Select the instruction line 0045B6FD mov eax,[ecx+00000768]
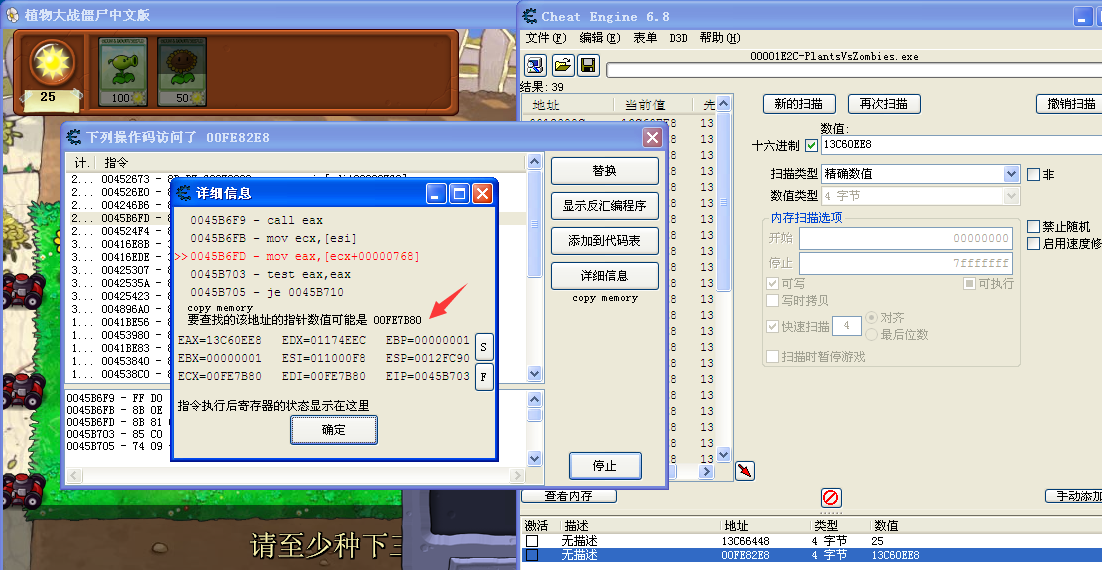1102x570 pixels. tap(304, 256)
